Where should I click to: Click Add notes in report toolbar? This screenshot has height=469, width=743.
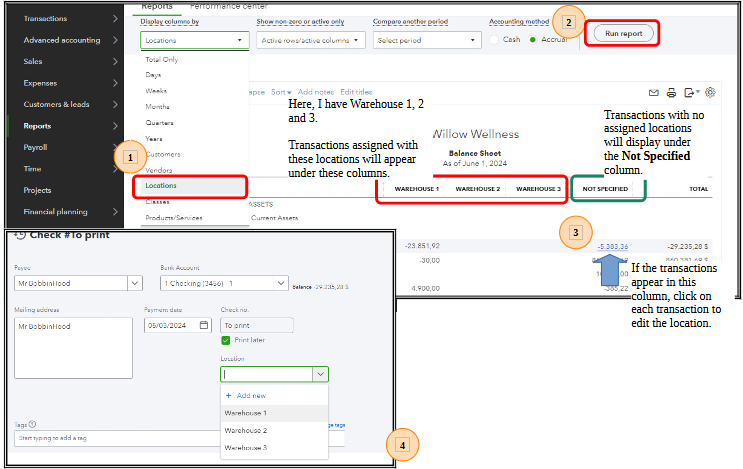(x=316, y=92)
